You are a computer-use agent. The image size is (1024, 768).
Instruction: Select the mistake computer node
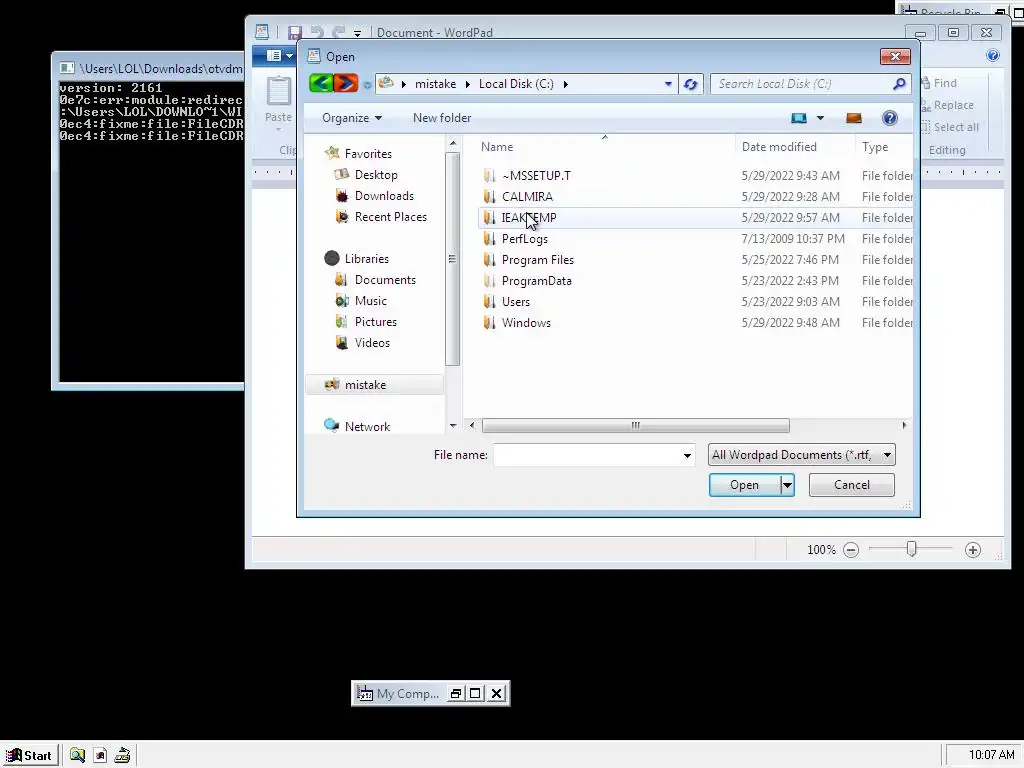375,385
